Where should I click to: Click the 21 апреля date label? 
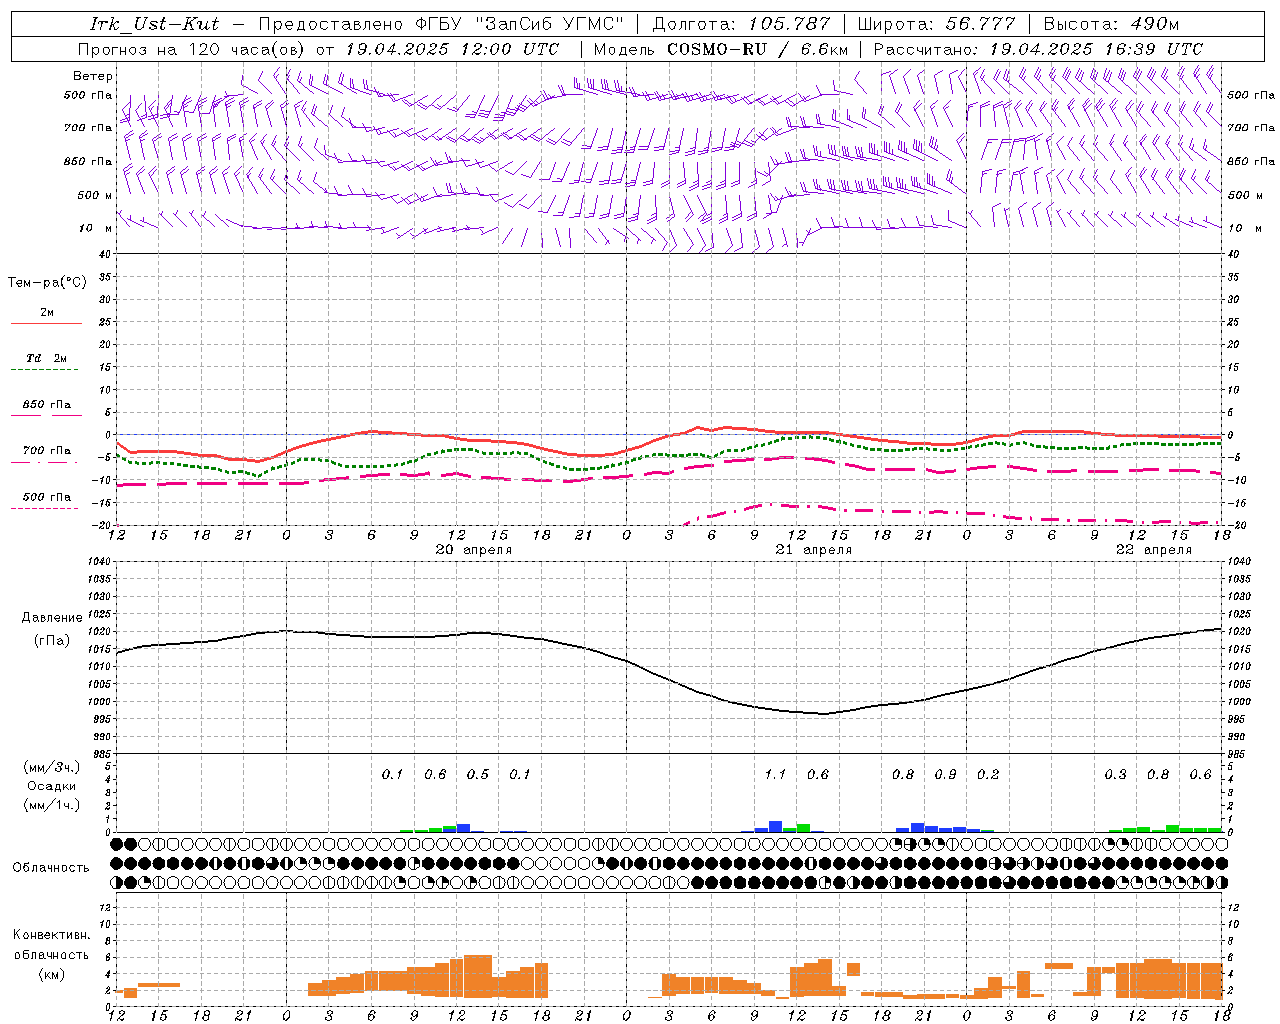coord(813,550)
